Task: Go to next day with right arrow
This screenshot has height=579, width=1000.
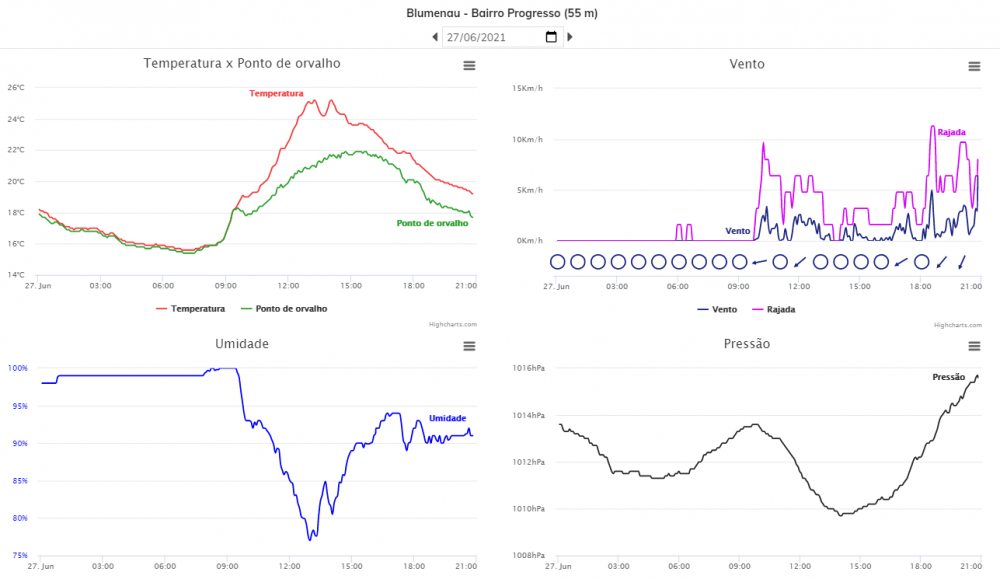Action: point(570,37)
